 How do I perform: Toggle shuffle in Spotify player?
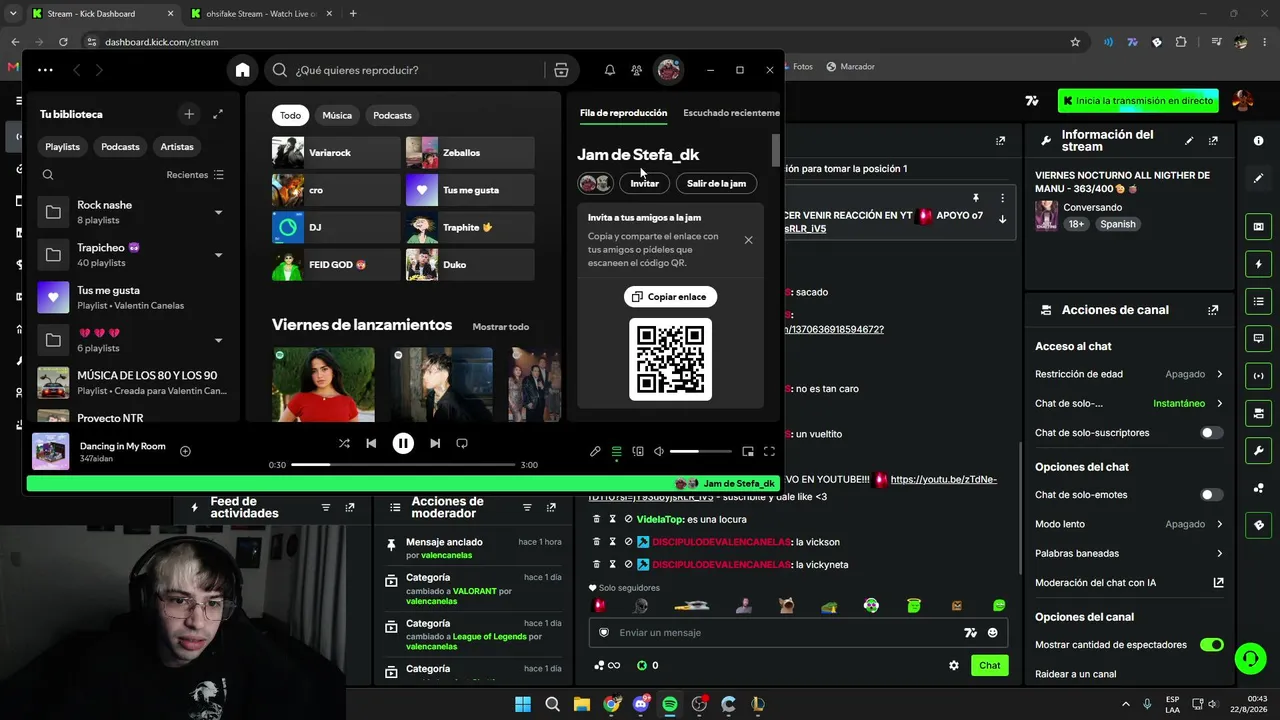click(x=344, y=443)
